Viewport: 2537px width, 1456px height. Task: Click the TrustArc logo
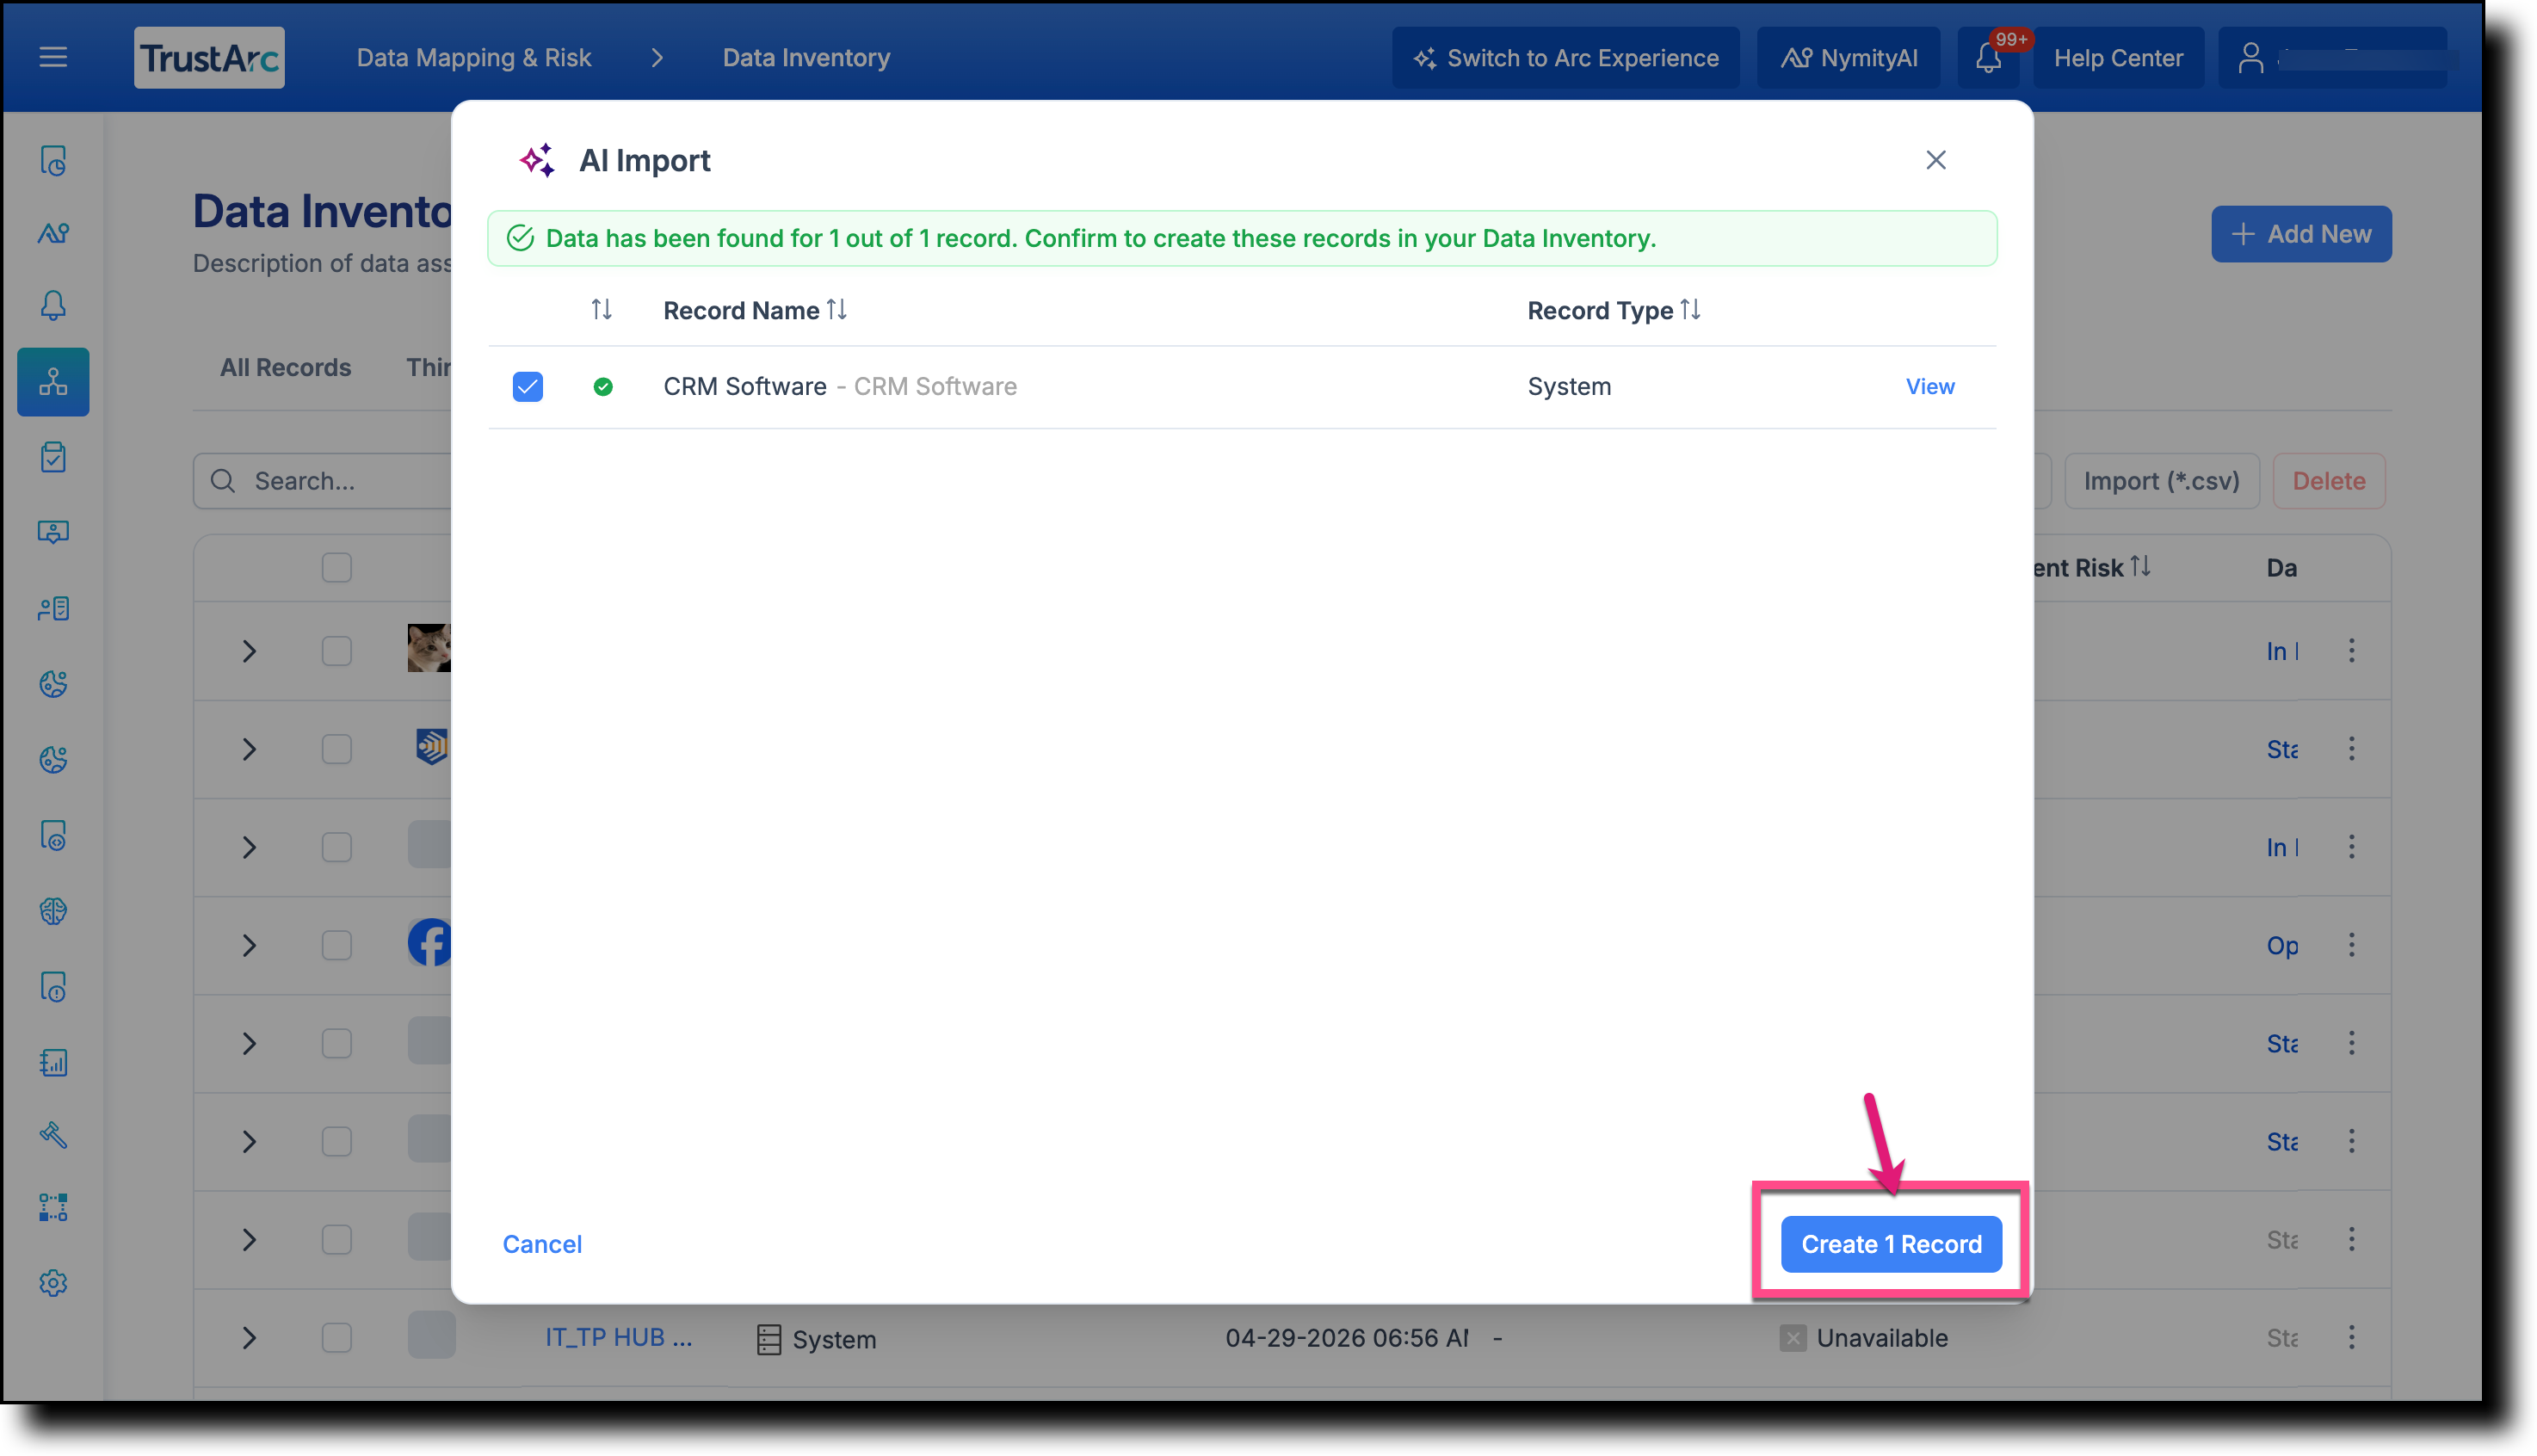click(x=209, y=57)
